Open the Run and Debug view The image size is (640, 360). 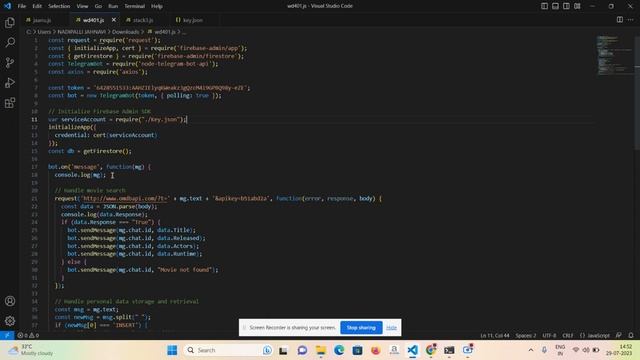[x=10, y=82]
